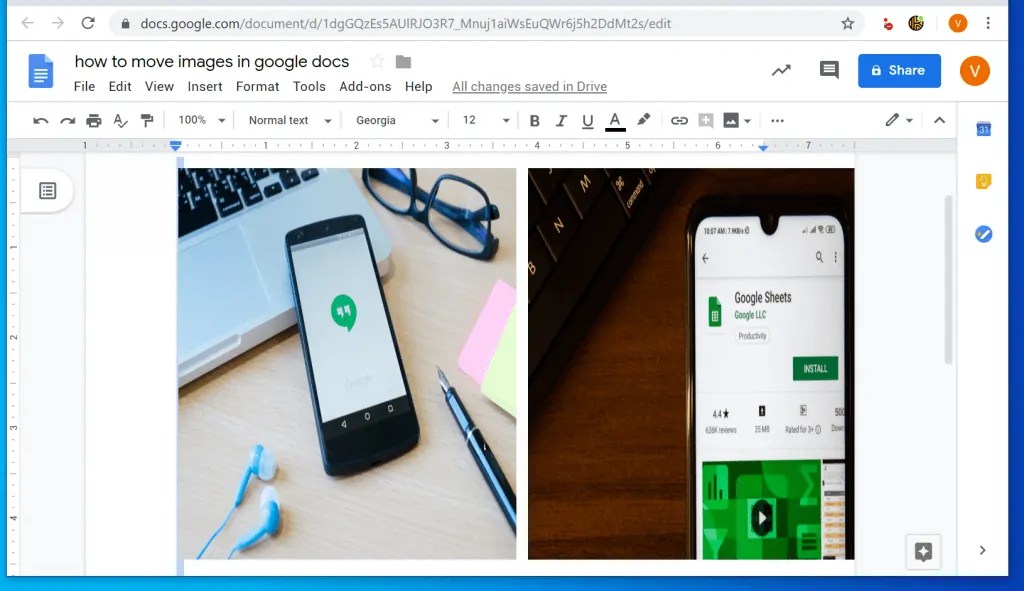Open the spelling and grammar check
This screenshot has width=1024, height=591.
coord(120,120)
